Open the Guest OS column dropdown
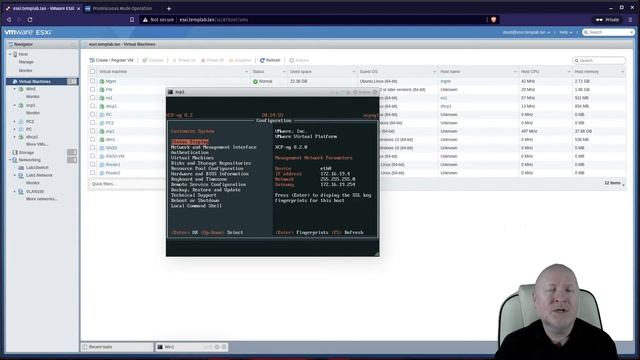 coord(434,71)
